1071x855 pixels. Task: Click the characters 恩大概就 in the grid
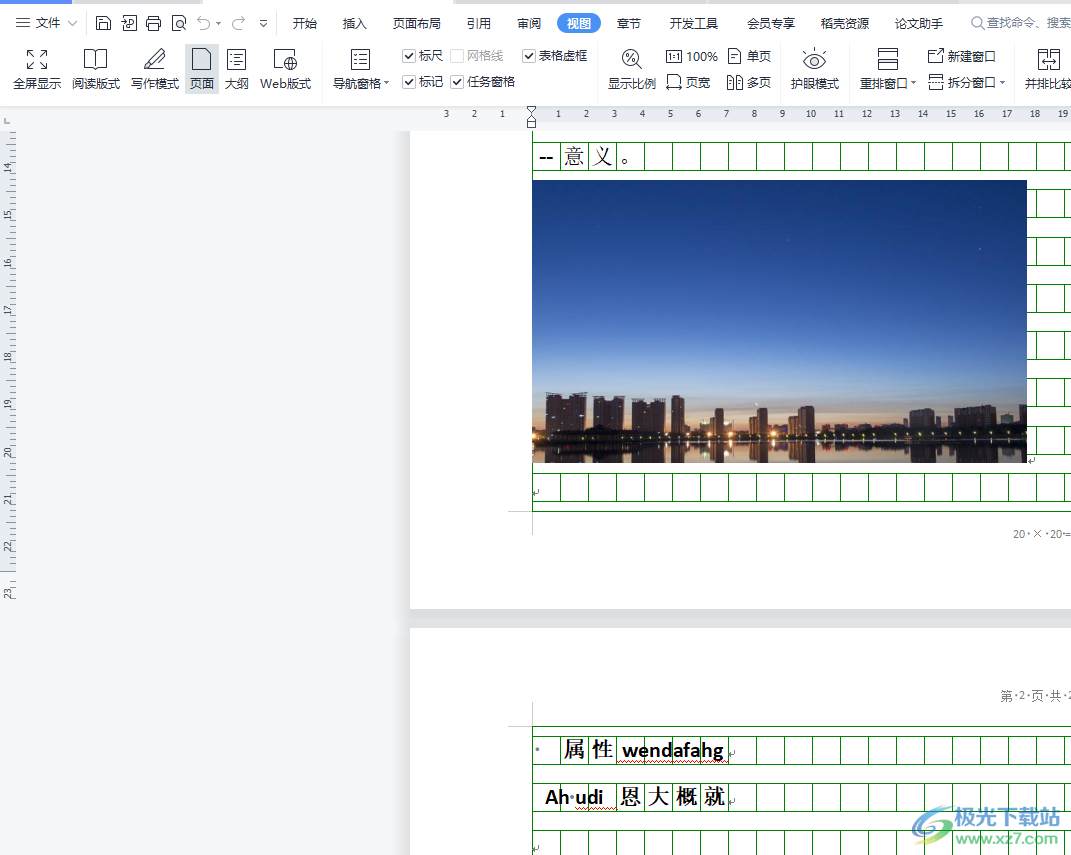[672, 797]
